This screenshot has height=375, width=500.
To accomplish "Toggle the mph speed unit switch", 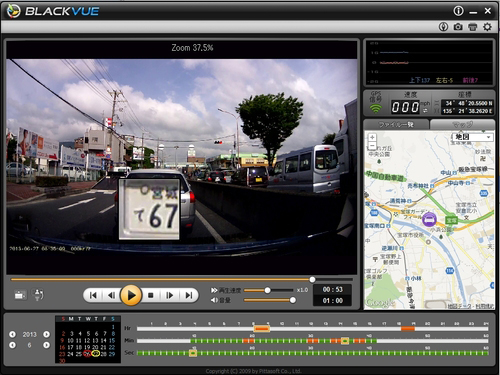I will coord(425,111).
